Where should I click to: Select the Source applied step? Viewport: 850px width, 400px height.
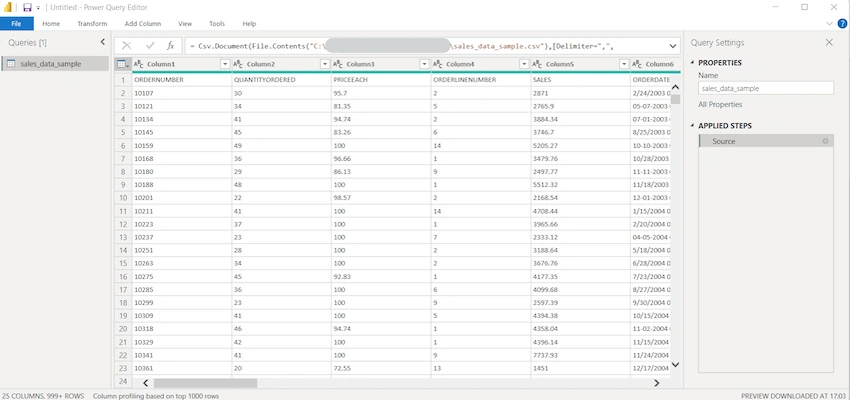[x=765, y=141]
